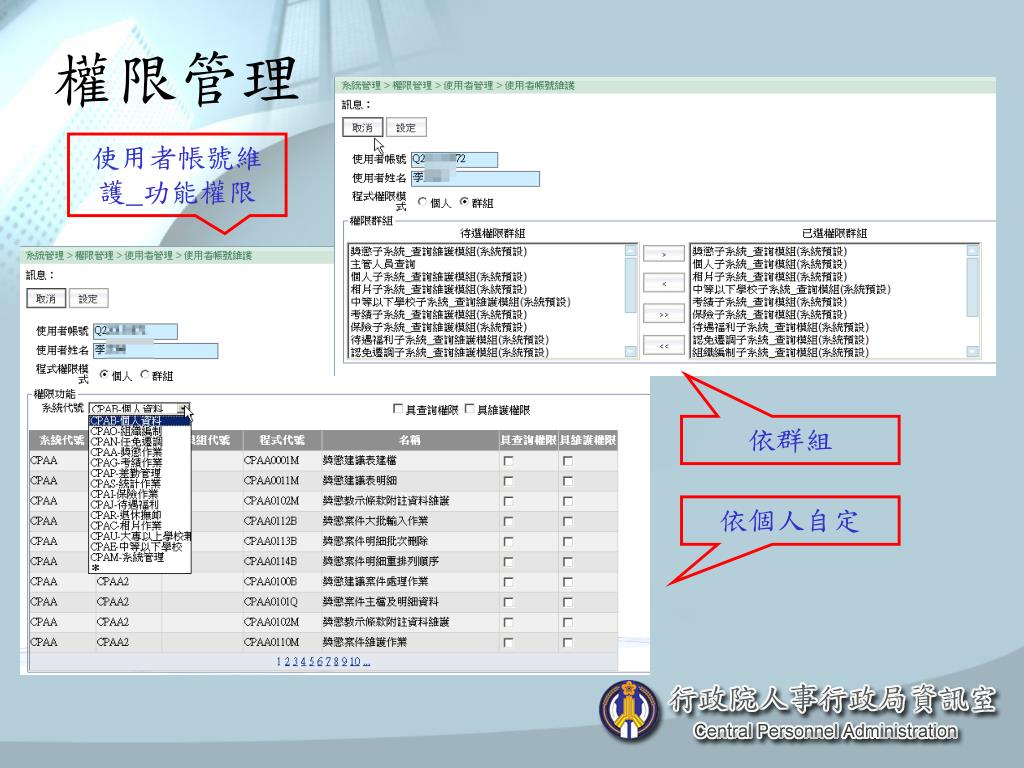Click 使用者姓名 field in the 權限功能 window

(155, 351)
